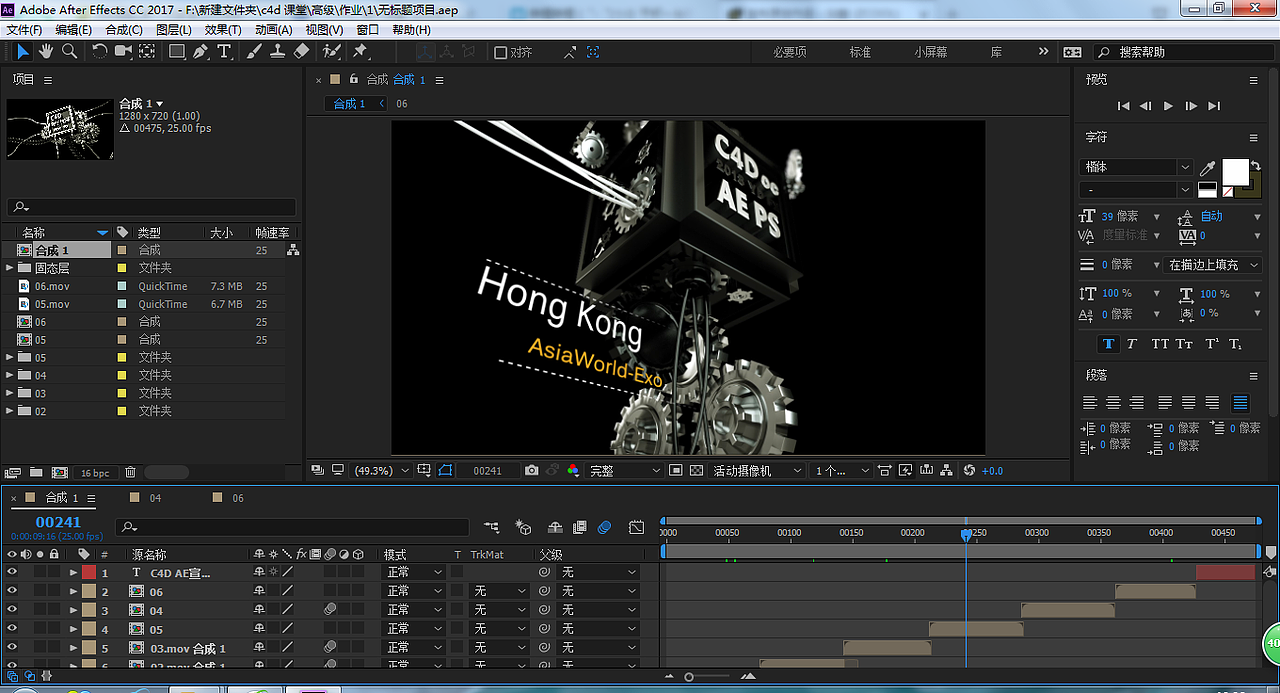The image size is (1280, 693).
Task: Expand layer 1 C4D AE宣... properties
Action: point(73,573)
